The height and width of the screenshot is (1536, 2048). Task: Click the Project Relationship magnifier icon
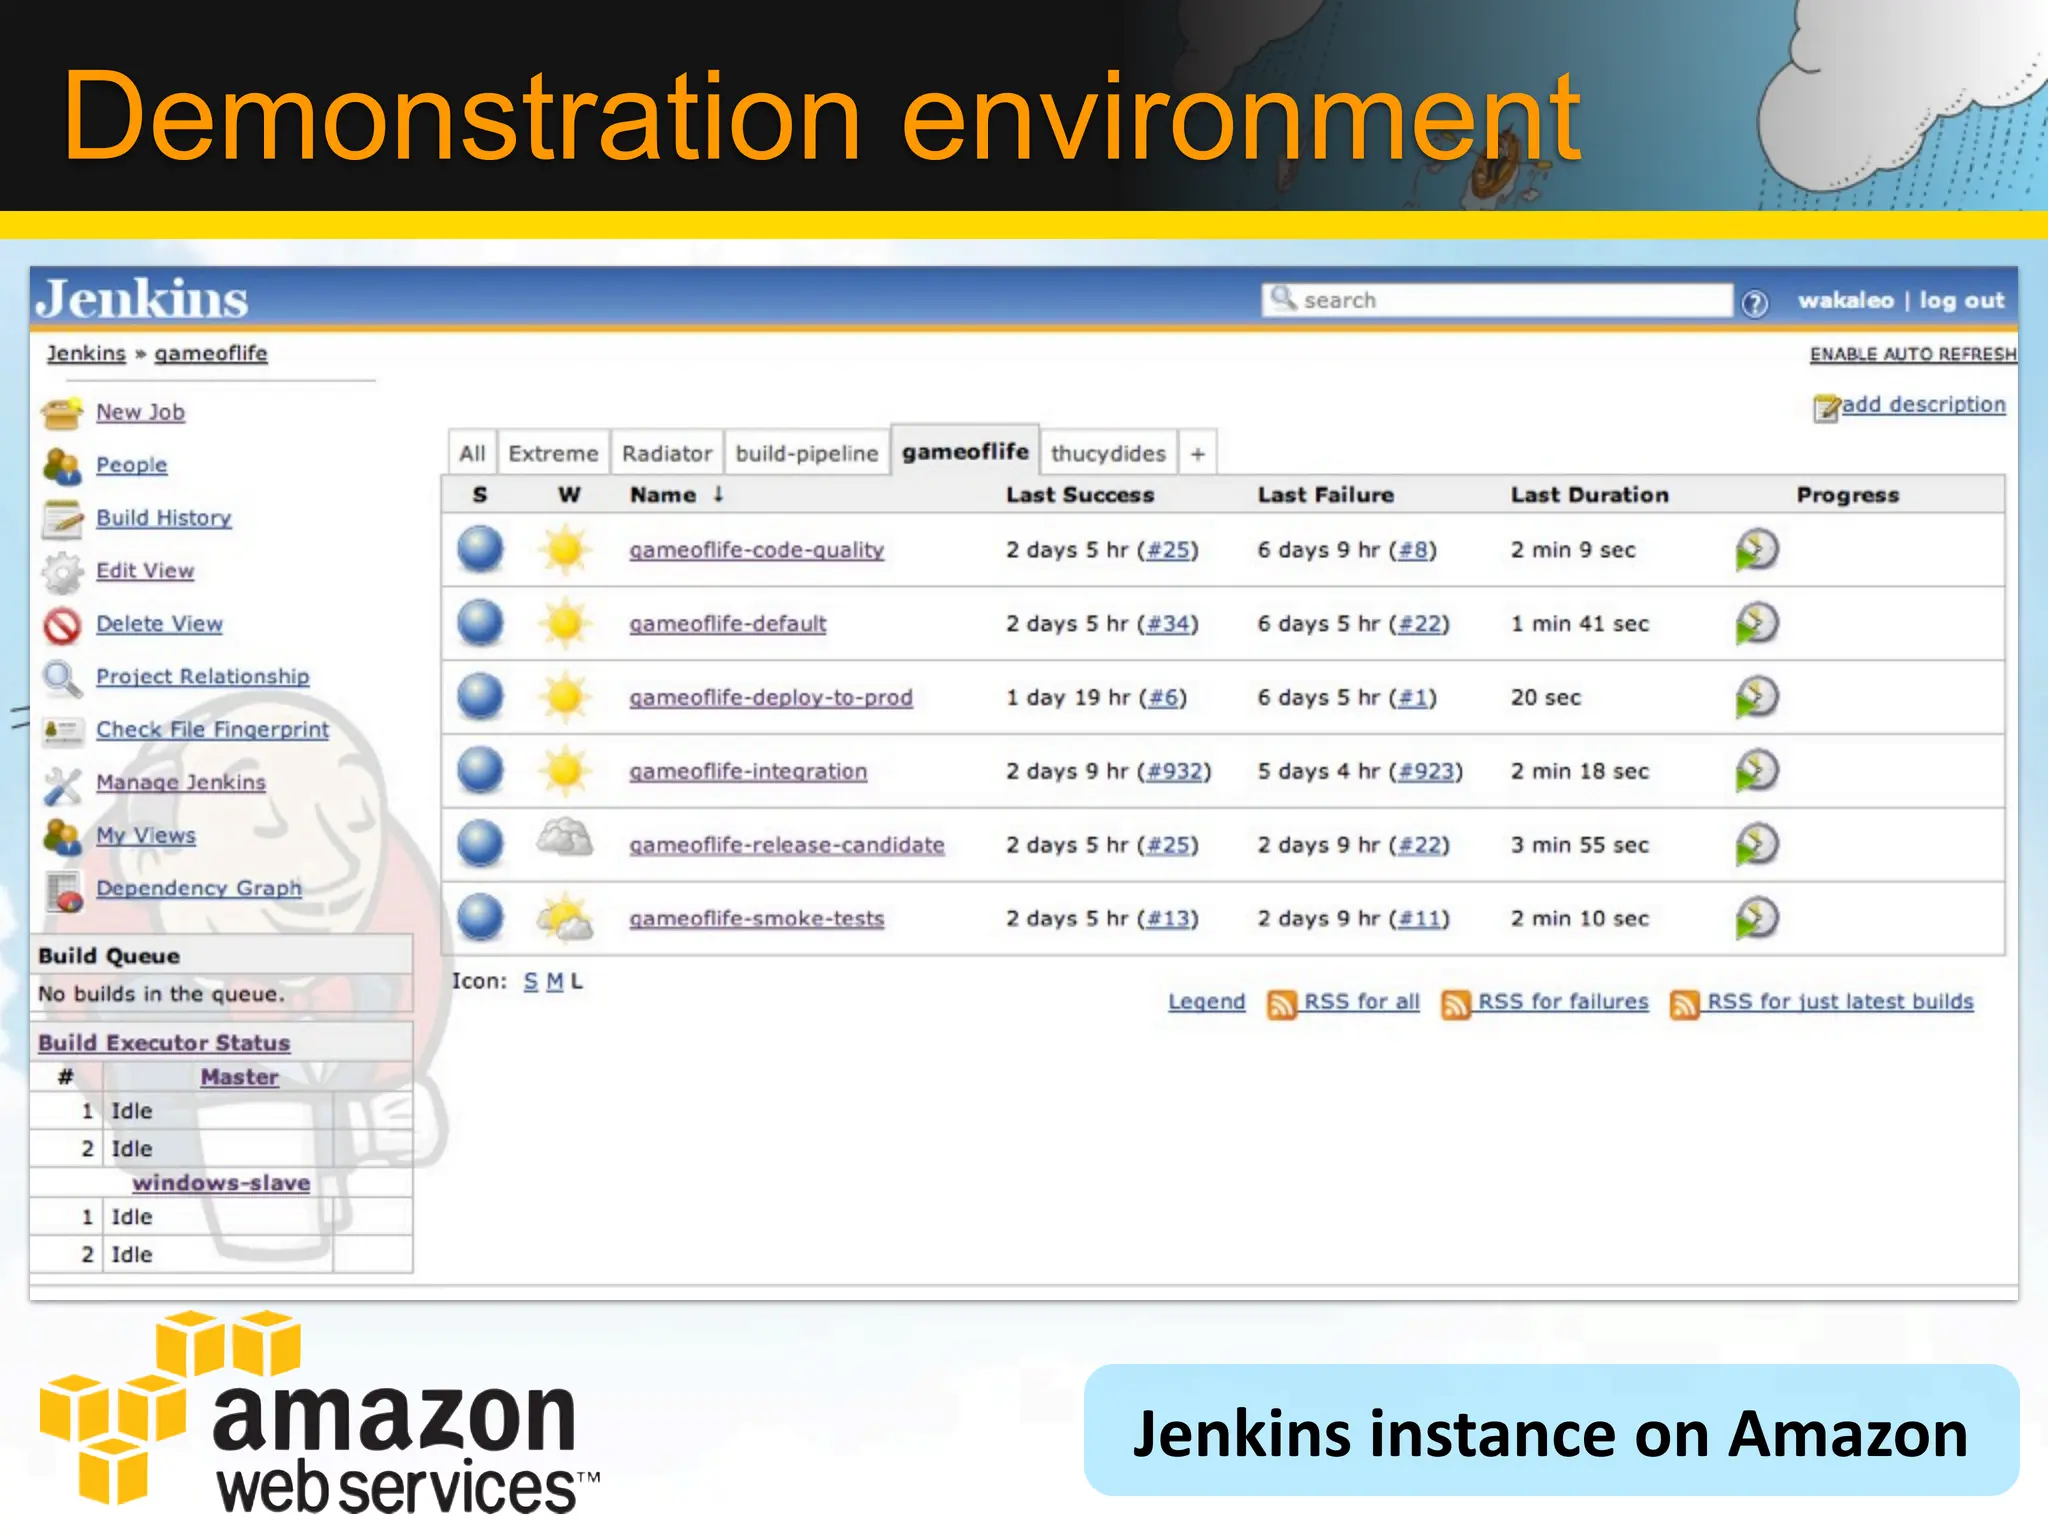[x=62, y=678]
